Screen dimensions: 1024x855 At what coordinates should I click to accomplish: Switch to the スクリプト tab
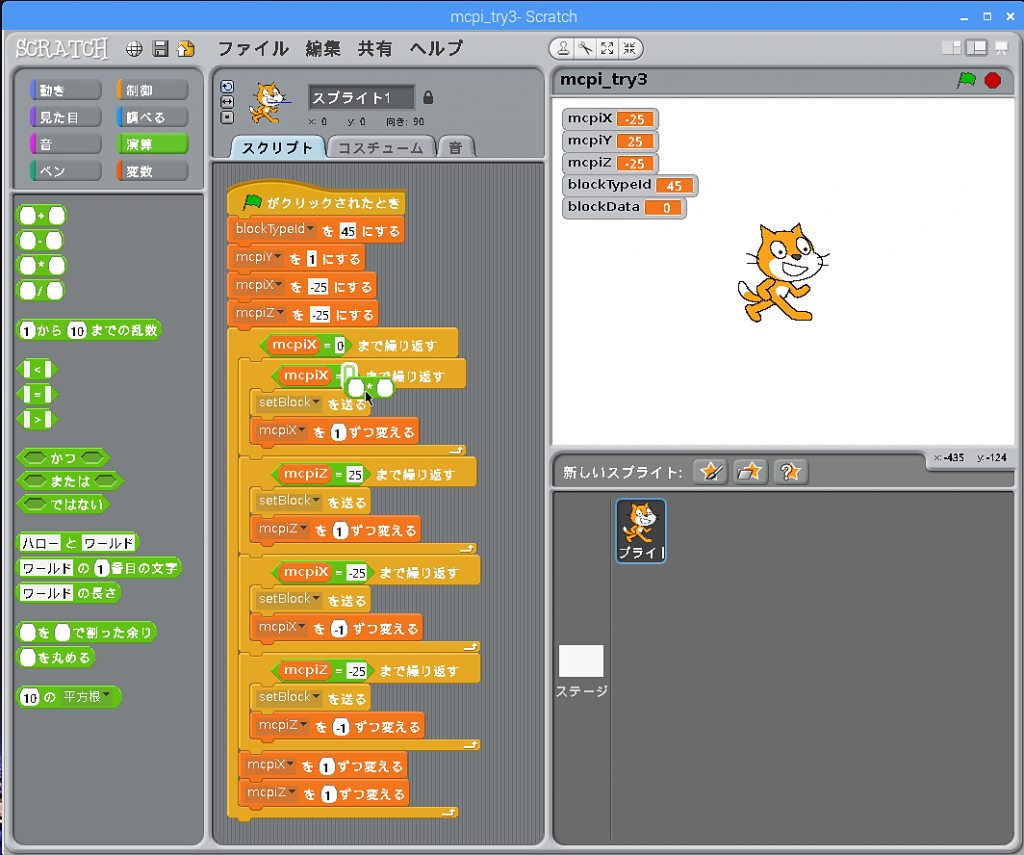click(278, 148)
